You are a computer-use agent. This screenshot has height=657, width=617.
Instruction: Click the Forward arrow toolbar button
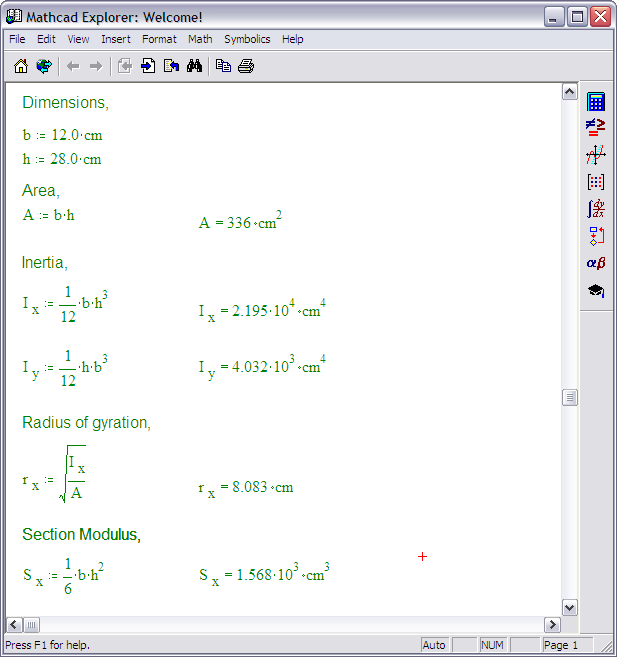[96, 66]
